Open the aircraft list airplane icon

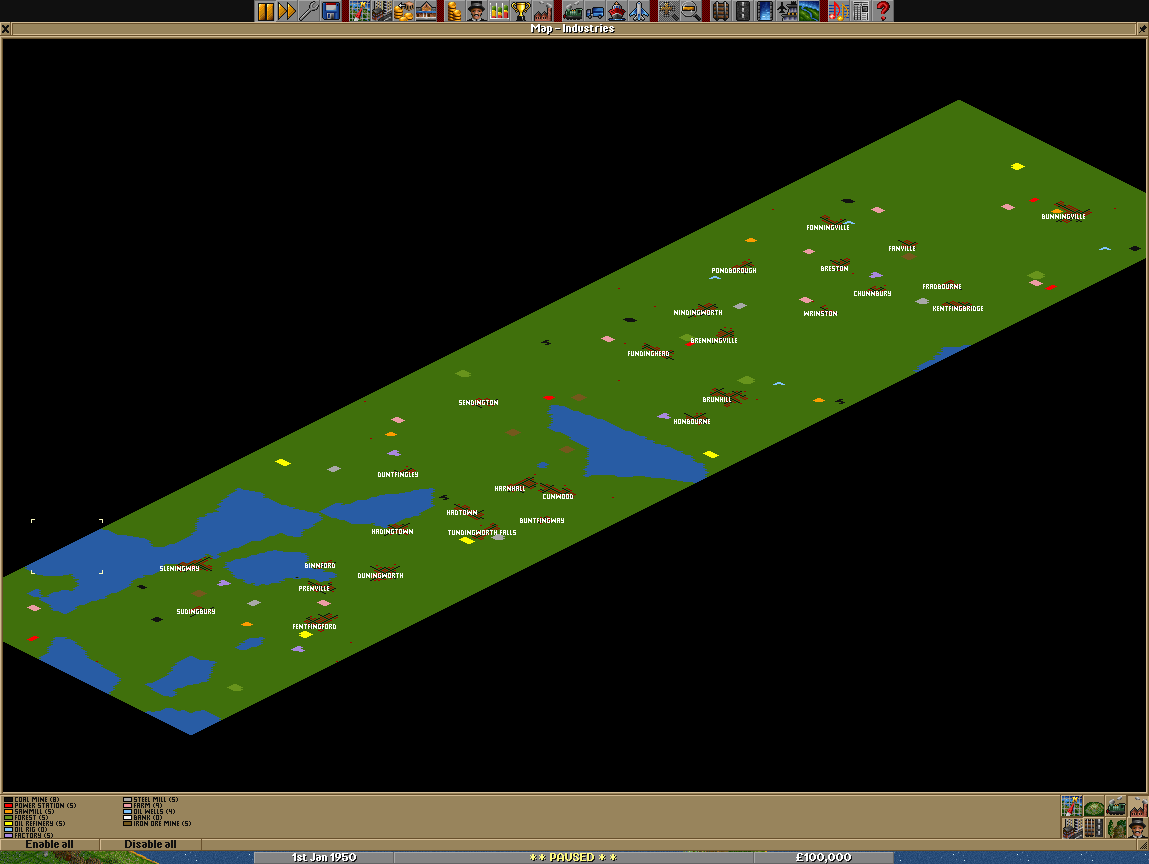(x=639, y=11)
